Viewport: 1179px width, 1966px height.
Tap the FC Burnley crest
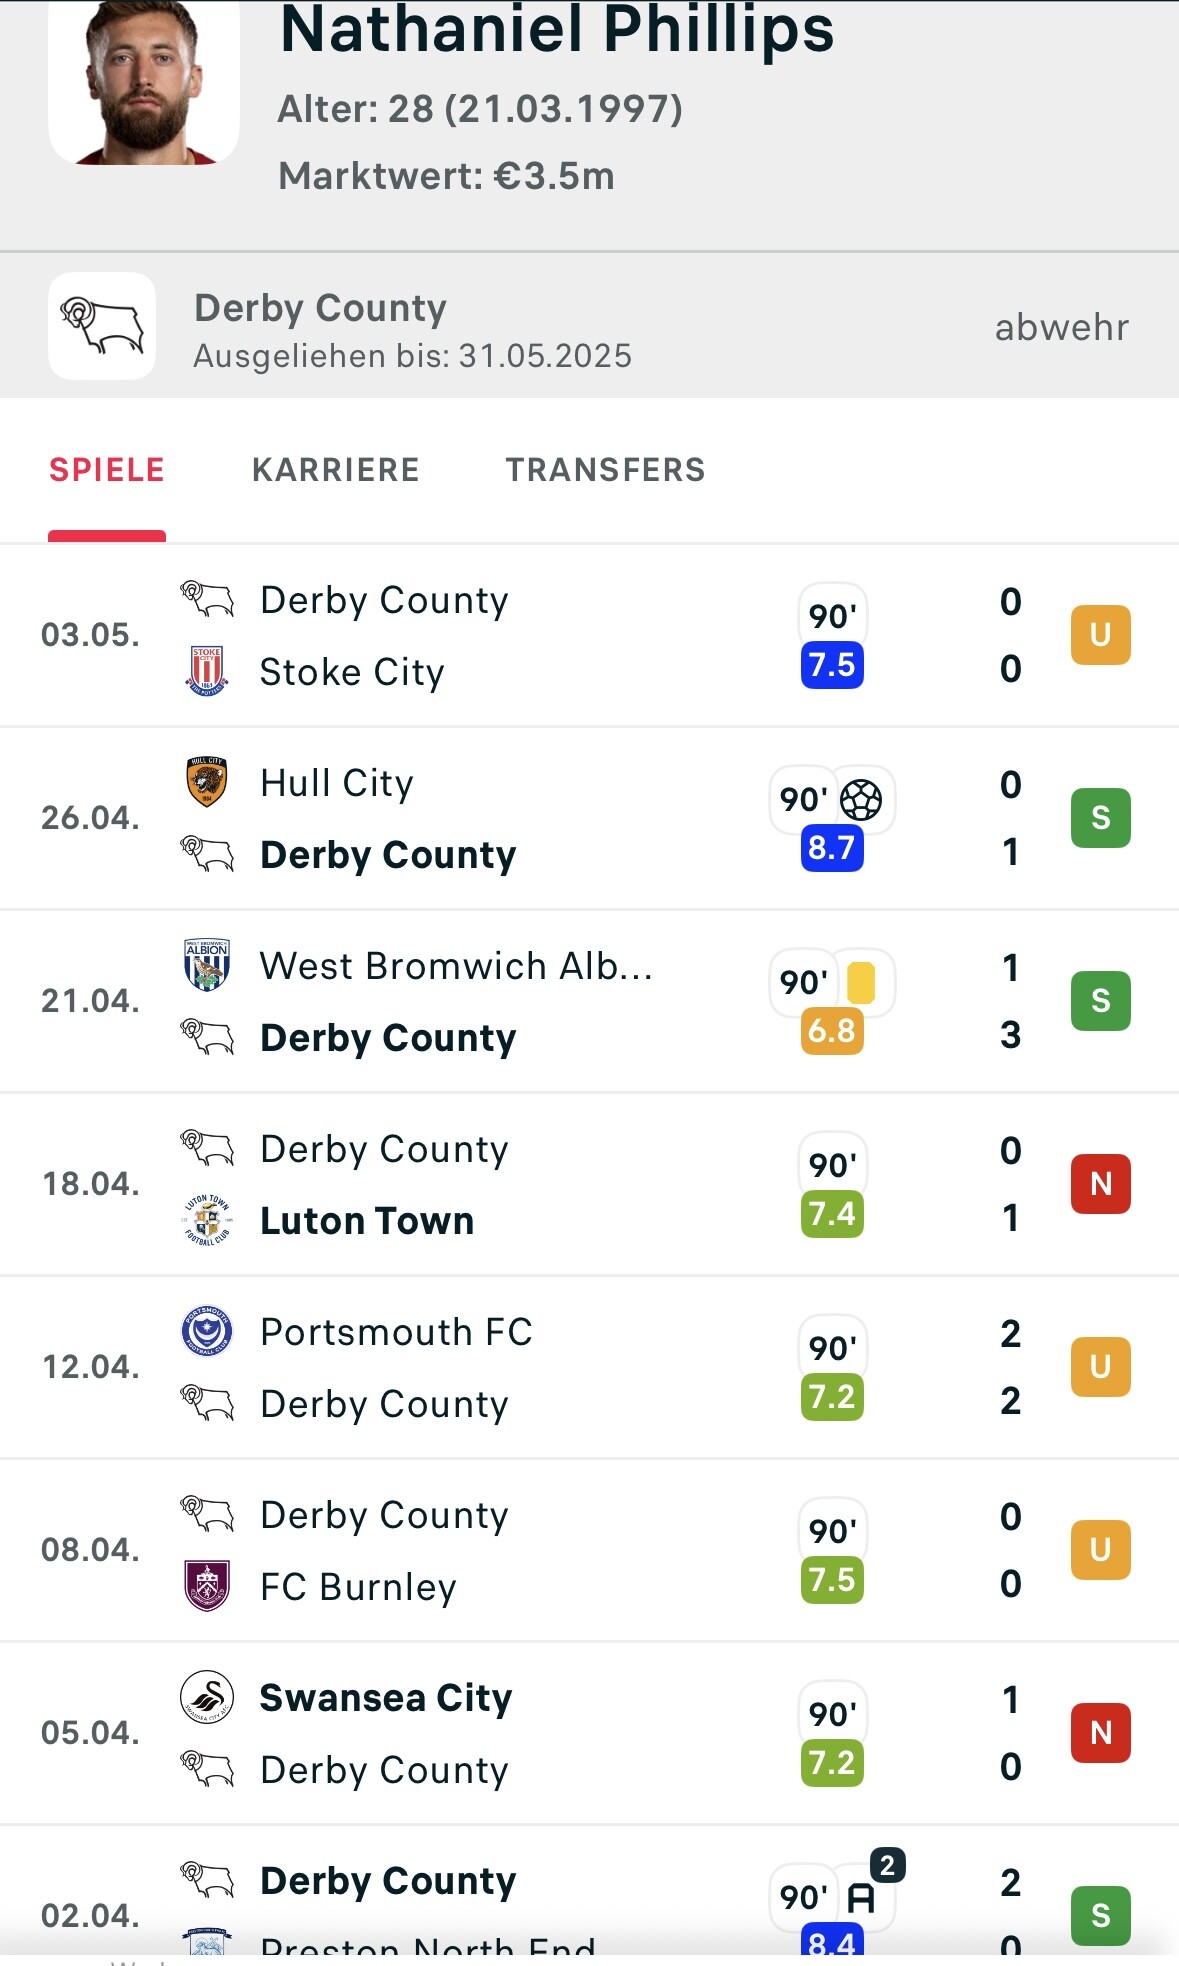(x=207, y=1586)
